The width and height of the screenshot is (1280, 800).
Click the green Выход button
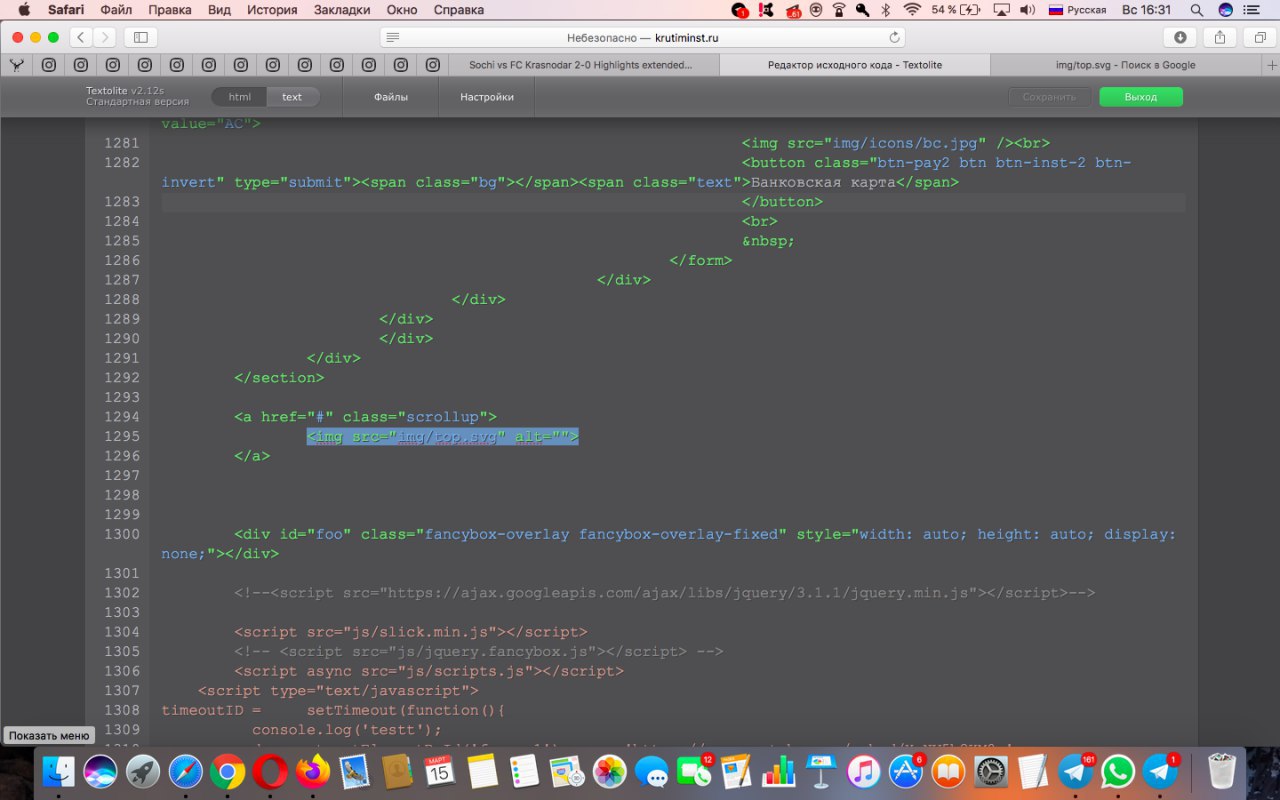(x=1141, y=97)
